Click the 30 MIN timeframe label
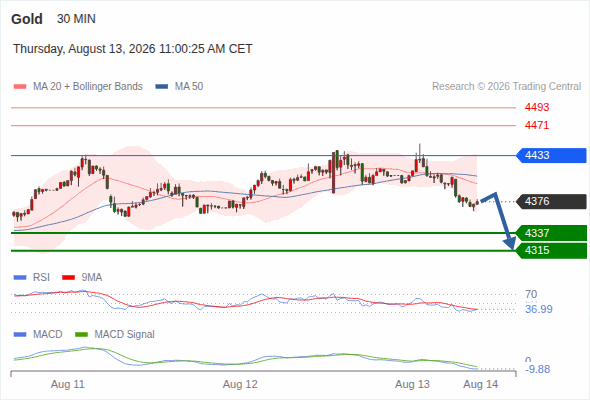 pyautogui.click(x=76, y=19)
